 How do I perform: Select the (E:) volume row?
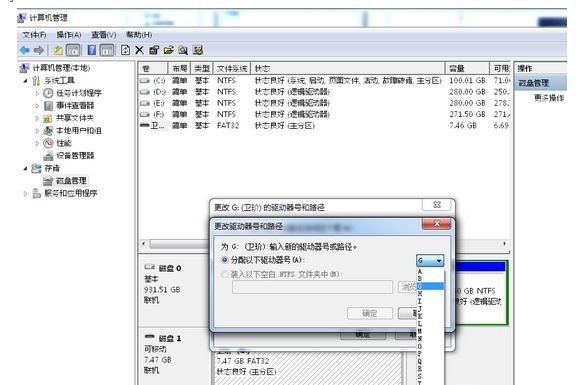point(325,103)
